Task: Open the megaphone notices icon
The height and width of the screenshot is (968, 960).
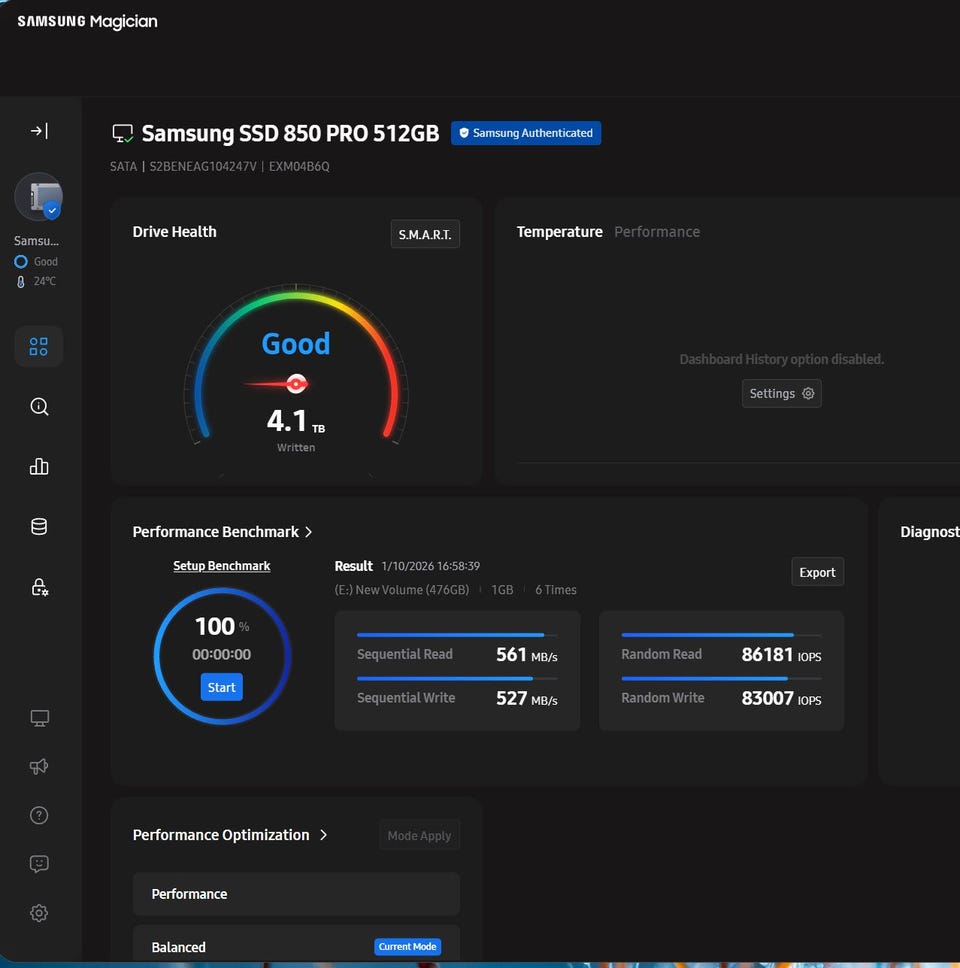Action: [39, 766]
